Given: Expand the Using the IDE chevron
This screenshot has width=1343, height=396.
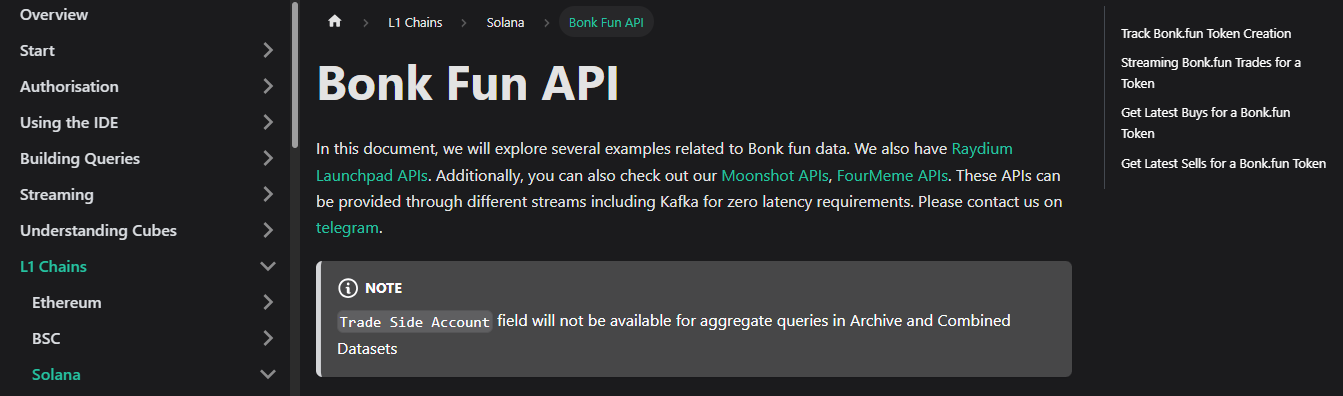Looking at the screenshot, I should click(268, 122).
